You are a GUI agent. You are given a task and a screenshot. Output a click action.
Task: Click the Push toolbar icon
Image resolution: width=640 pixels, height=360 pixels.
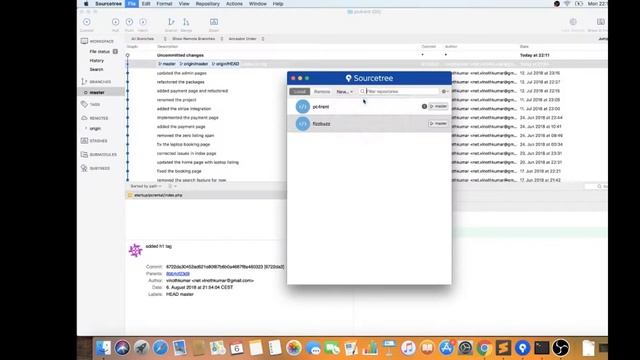[x=129, y=22]
